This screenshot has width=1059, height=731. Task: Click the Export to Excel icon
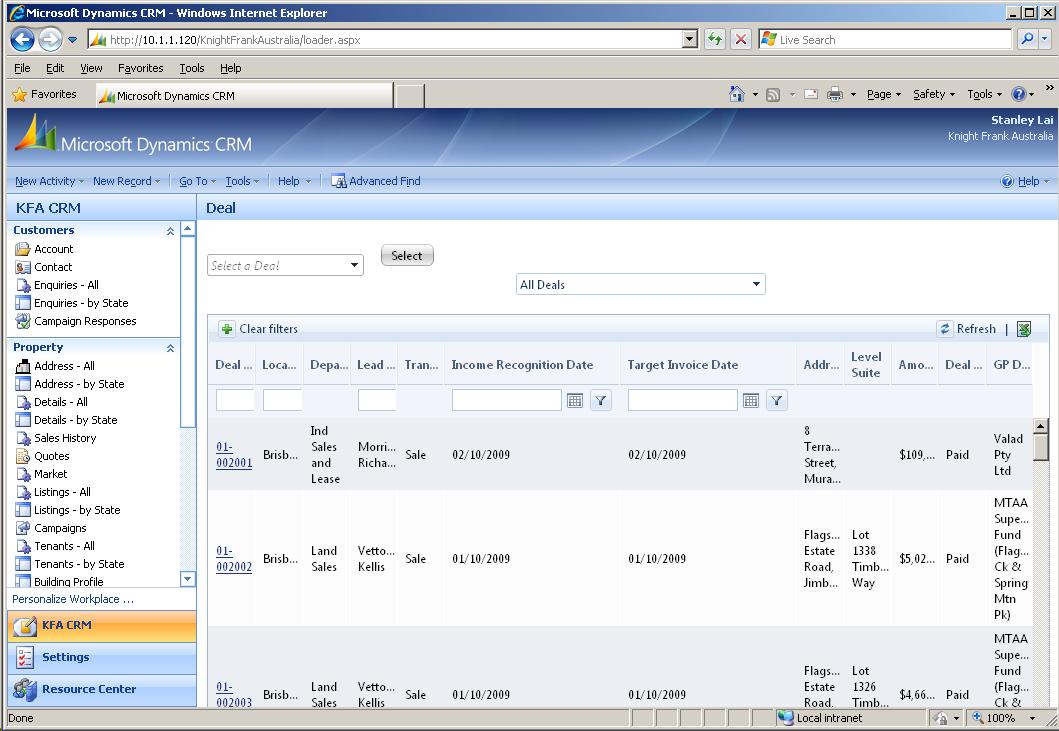(1024, 329)
